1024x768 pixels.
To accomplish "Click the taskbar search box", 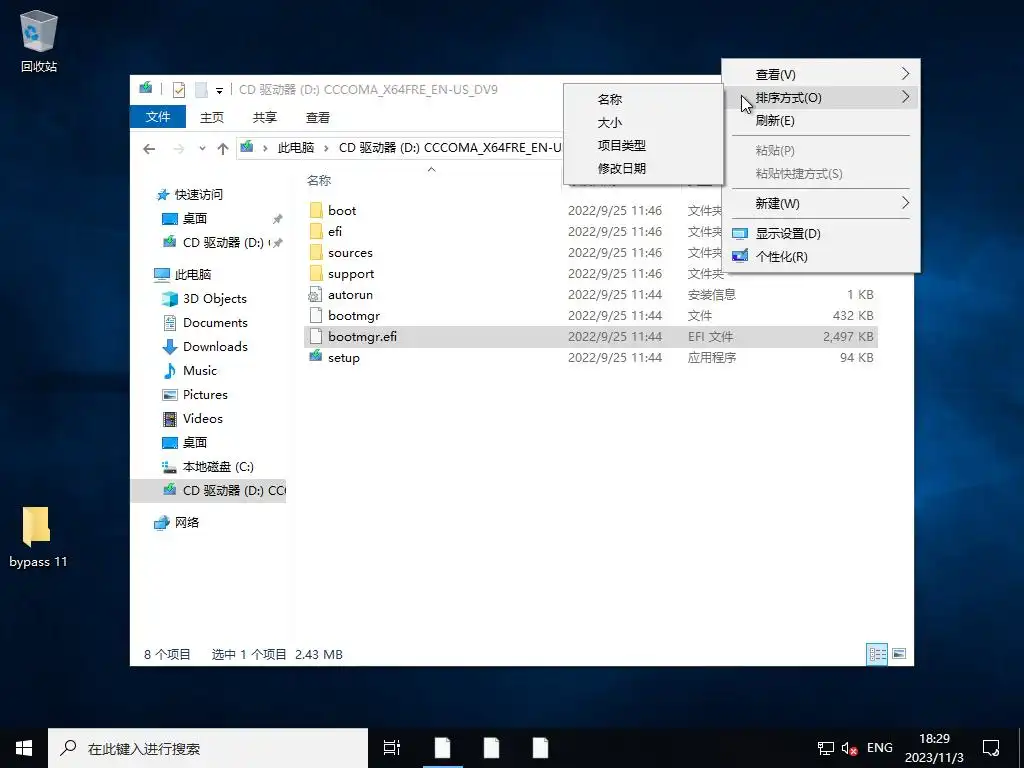I will pyautogui.click(x=208, y=748).
